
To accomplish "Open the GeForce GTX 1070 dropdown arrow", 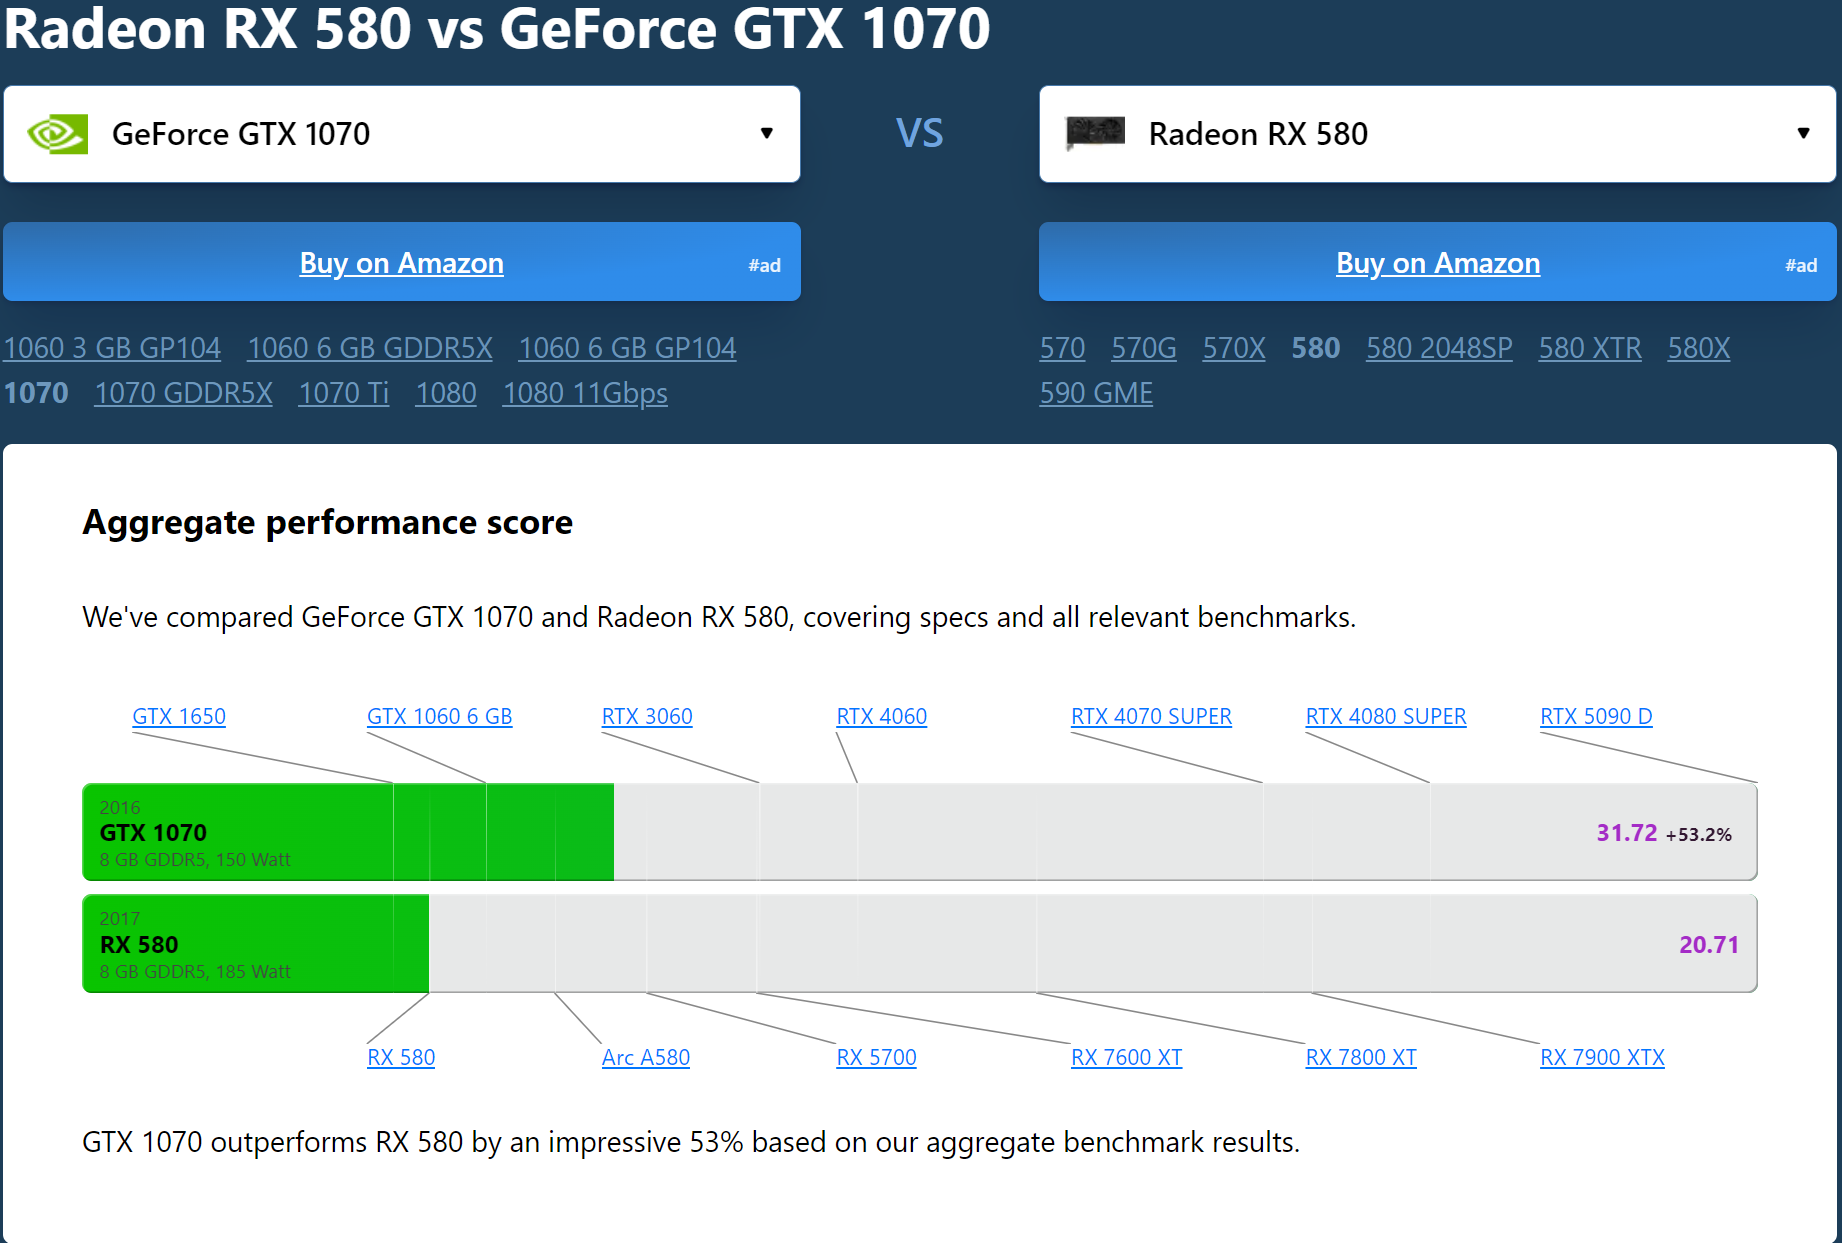I will pyautogui.click(x=767, y=133).
